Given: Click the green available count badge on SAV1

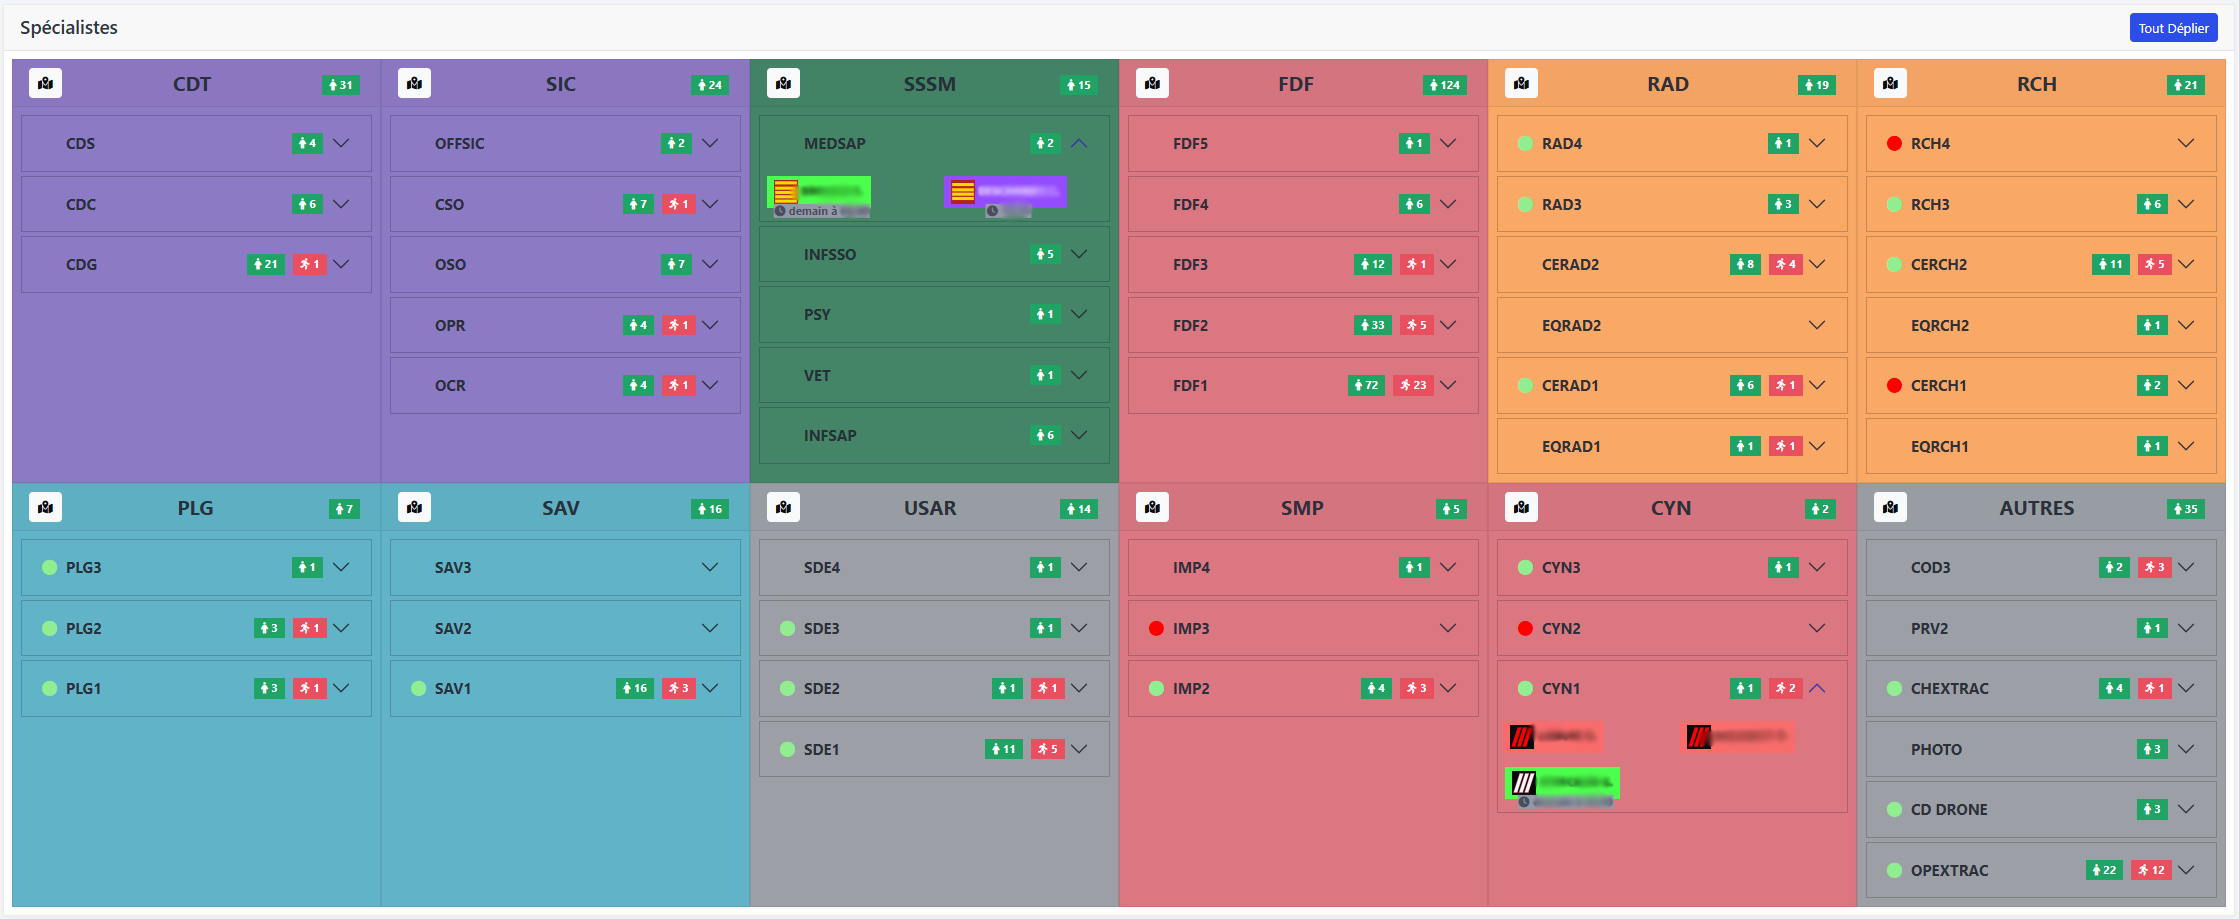Looking at the screenshot, I should coord(635,689).
